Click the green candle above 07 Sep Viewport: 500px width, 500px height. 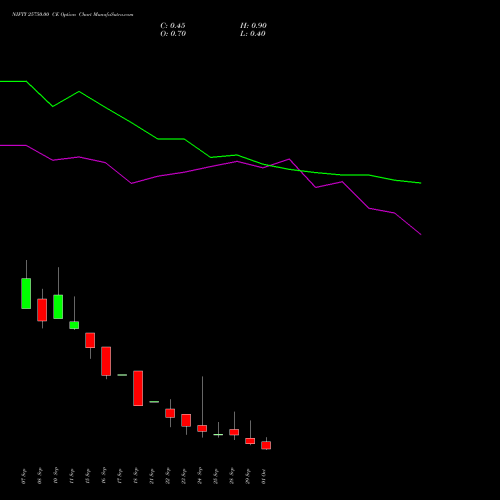tap(26, 293)
